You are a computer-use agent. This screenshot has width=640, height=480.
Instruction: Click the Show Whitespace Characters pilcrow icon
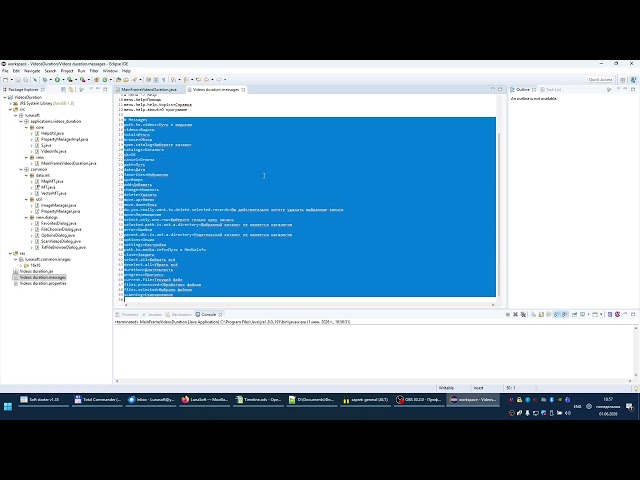[x=163, y=80]
